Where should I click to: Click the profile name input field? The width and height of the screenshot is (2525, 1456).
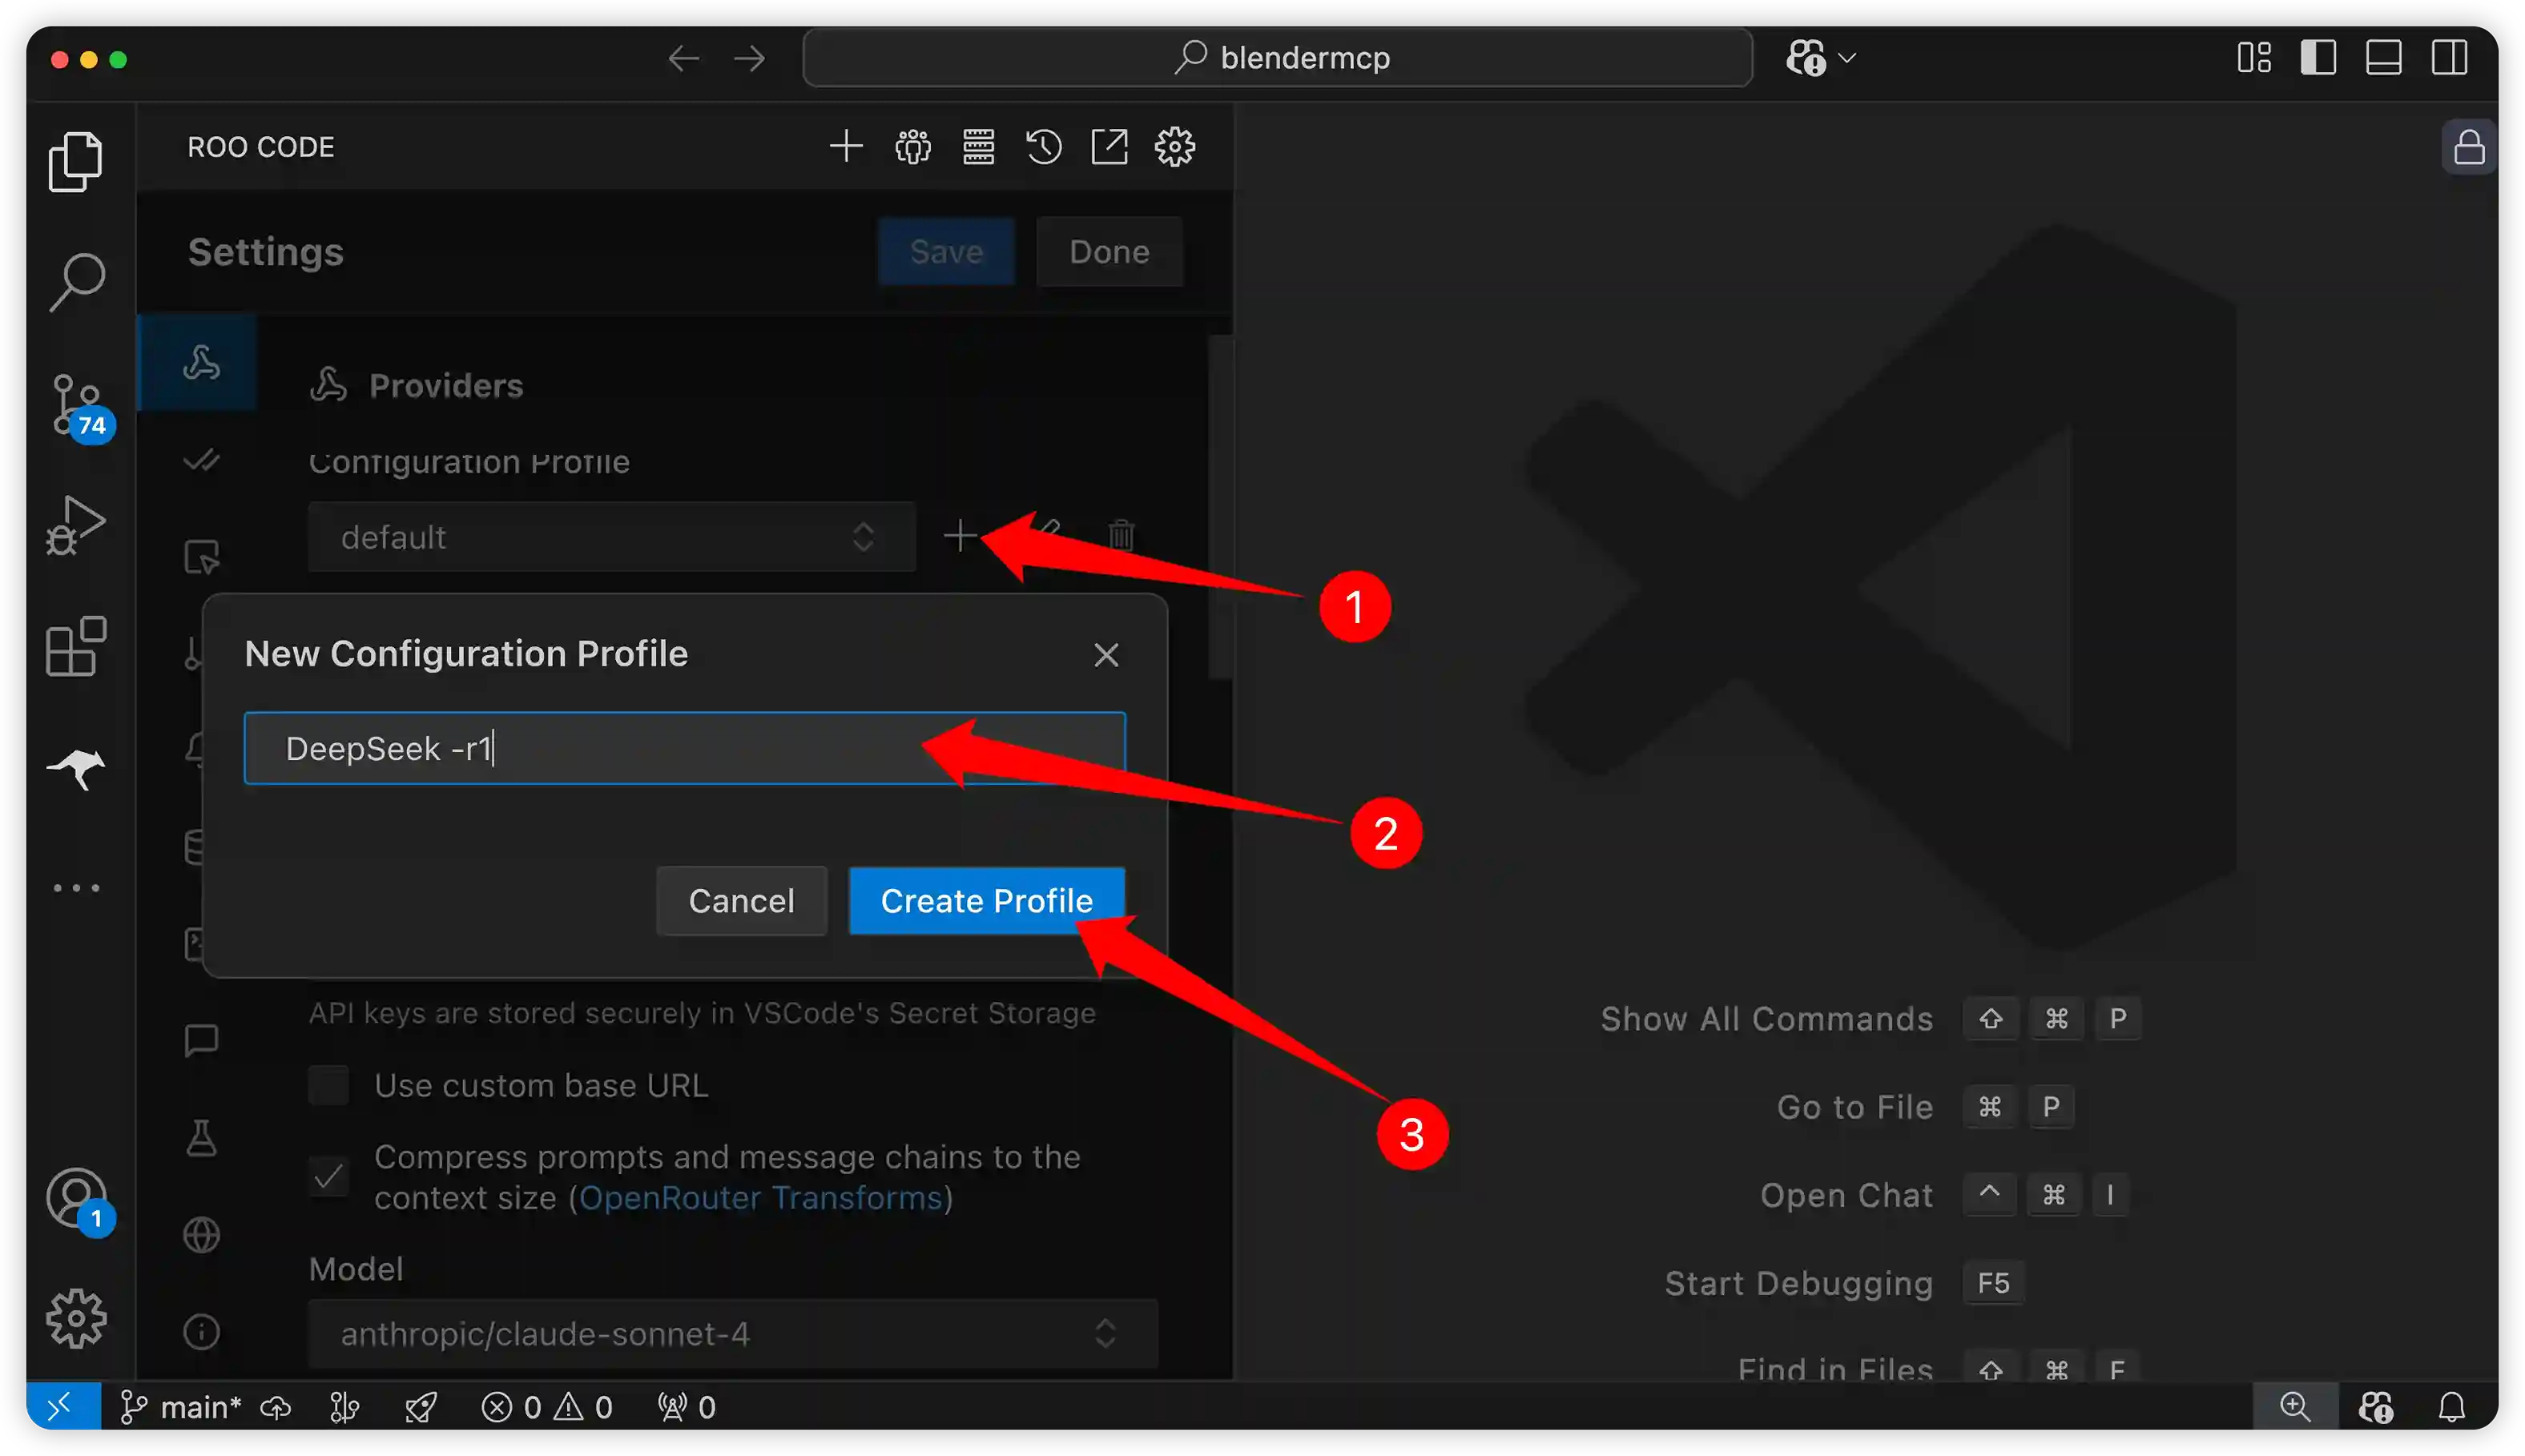point(684,748)
